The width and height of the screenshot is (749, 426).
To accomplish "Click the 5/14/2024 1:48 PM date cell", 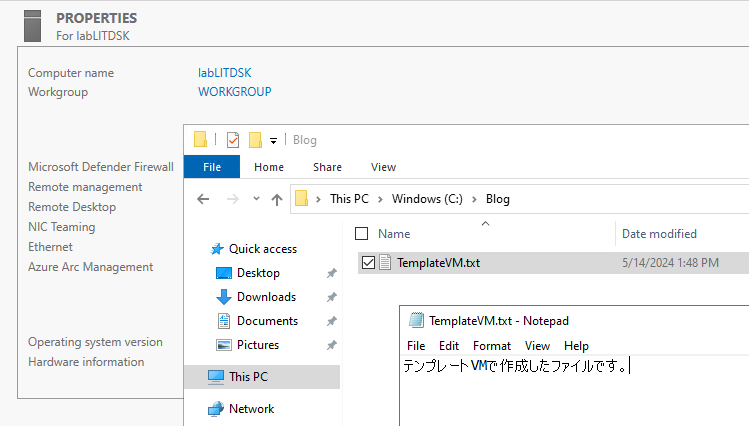I will pos(670,263).
